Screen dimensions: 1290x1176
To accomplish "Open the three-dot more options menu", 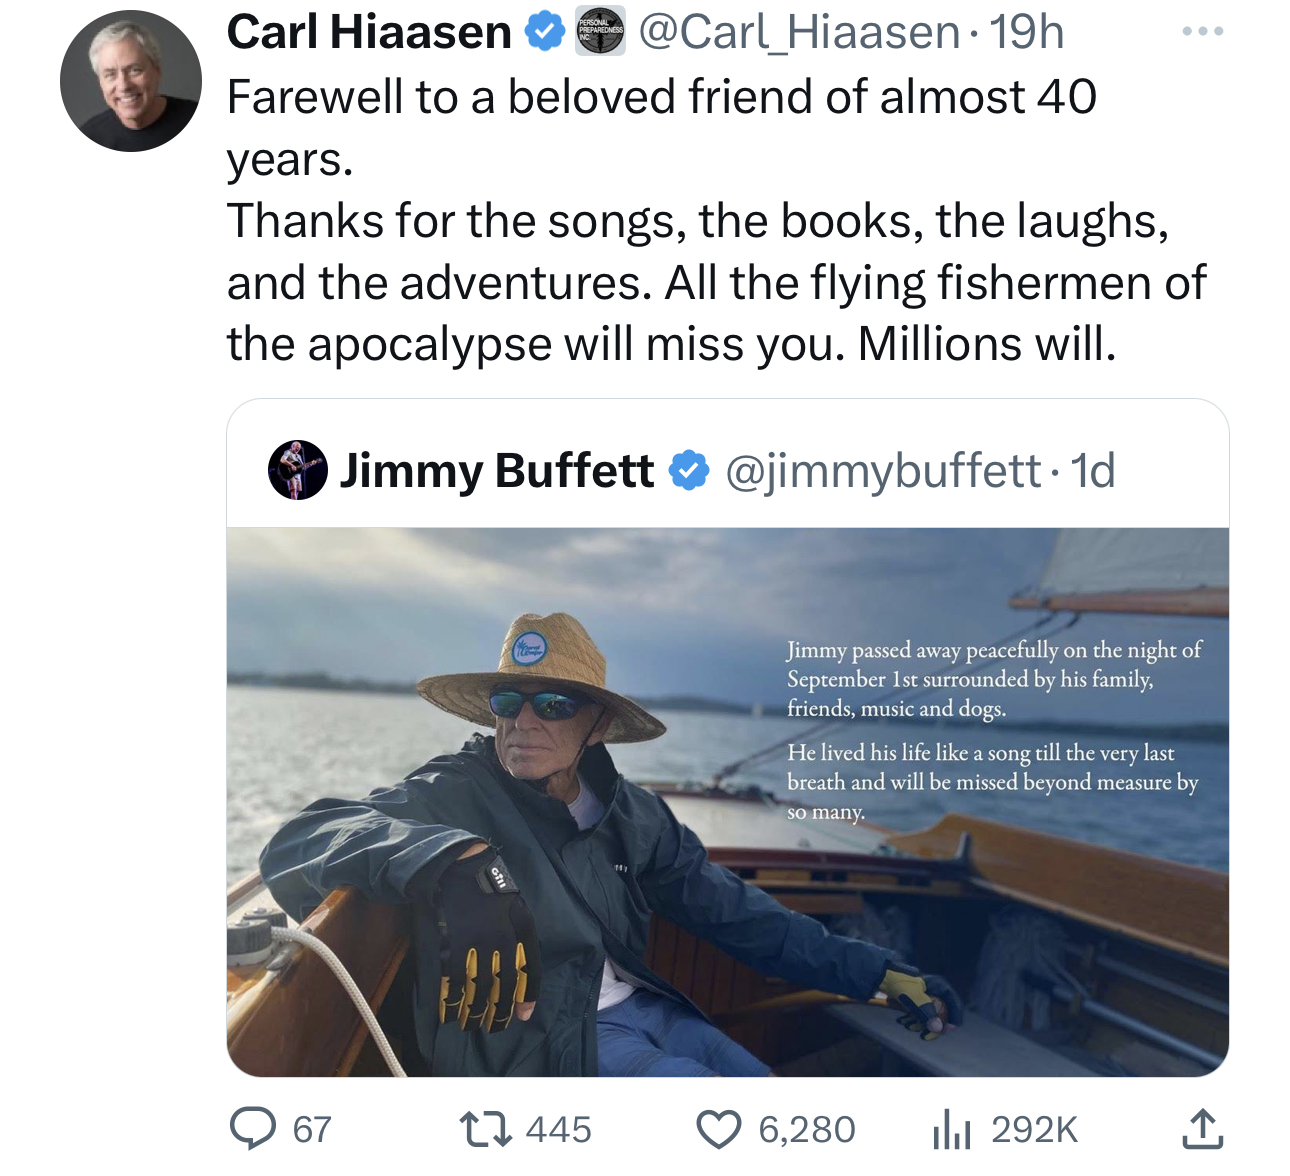I will click(x=1202, y=32).
